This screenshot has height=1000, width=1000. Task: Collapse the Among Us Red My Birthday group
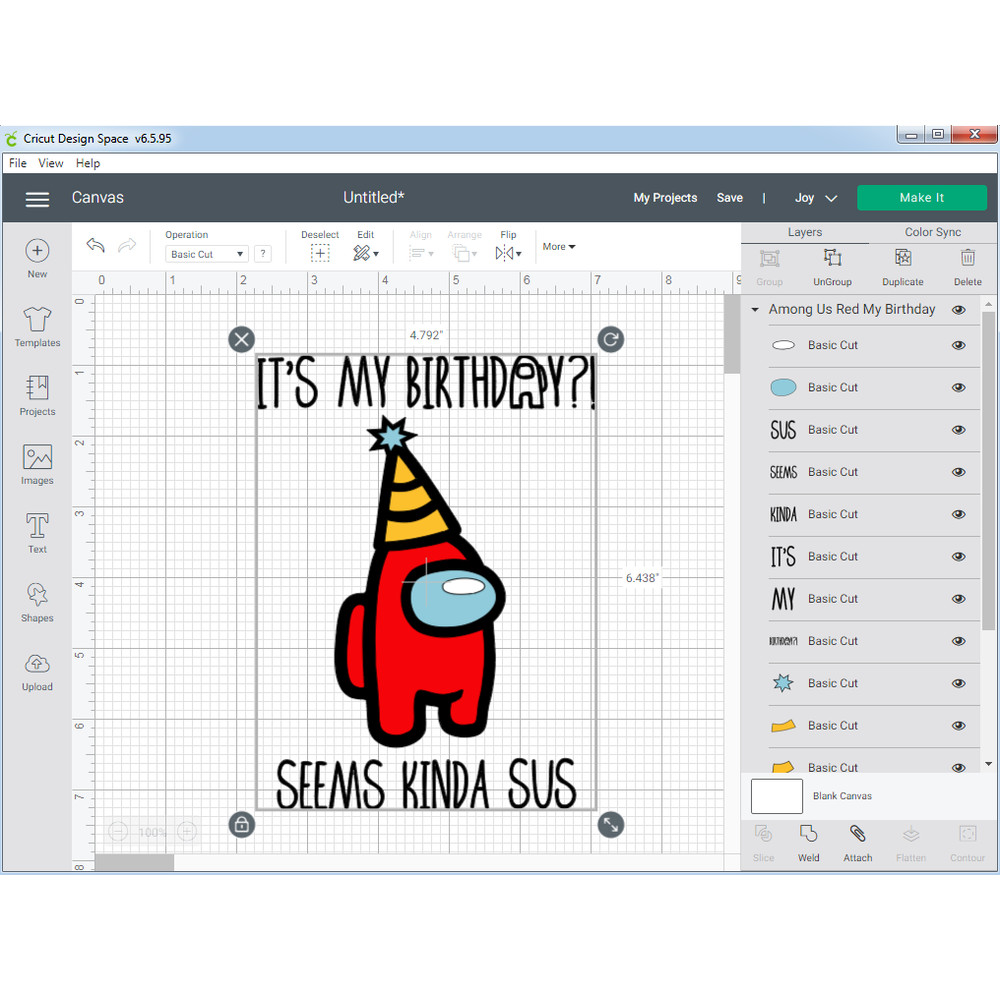756,310
